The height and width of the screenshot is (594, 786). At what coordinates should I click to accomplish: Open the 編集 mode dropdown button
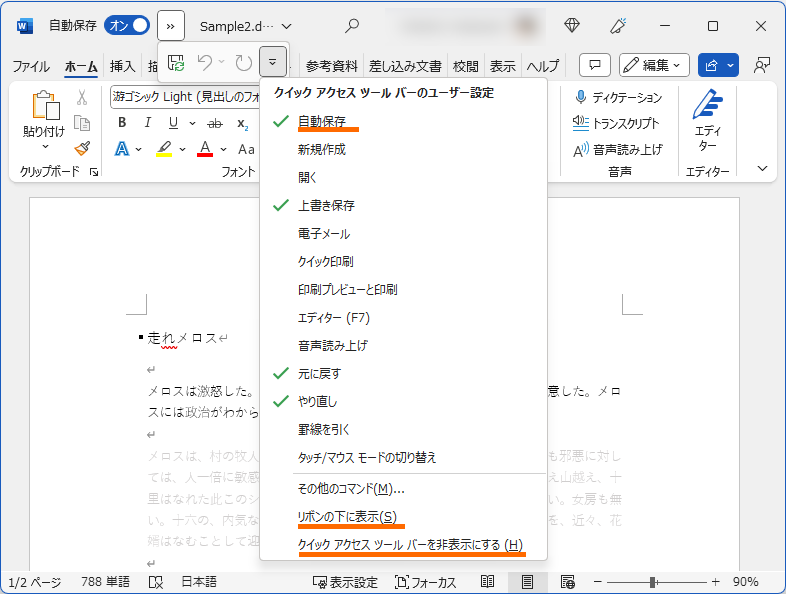tap(654, 65)
